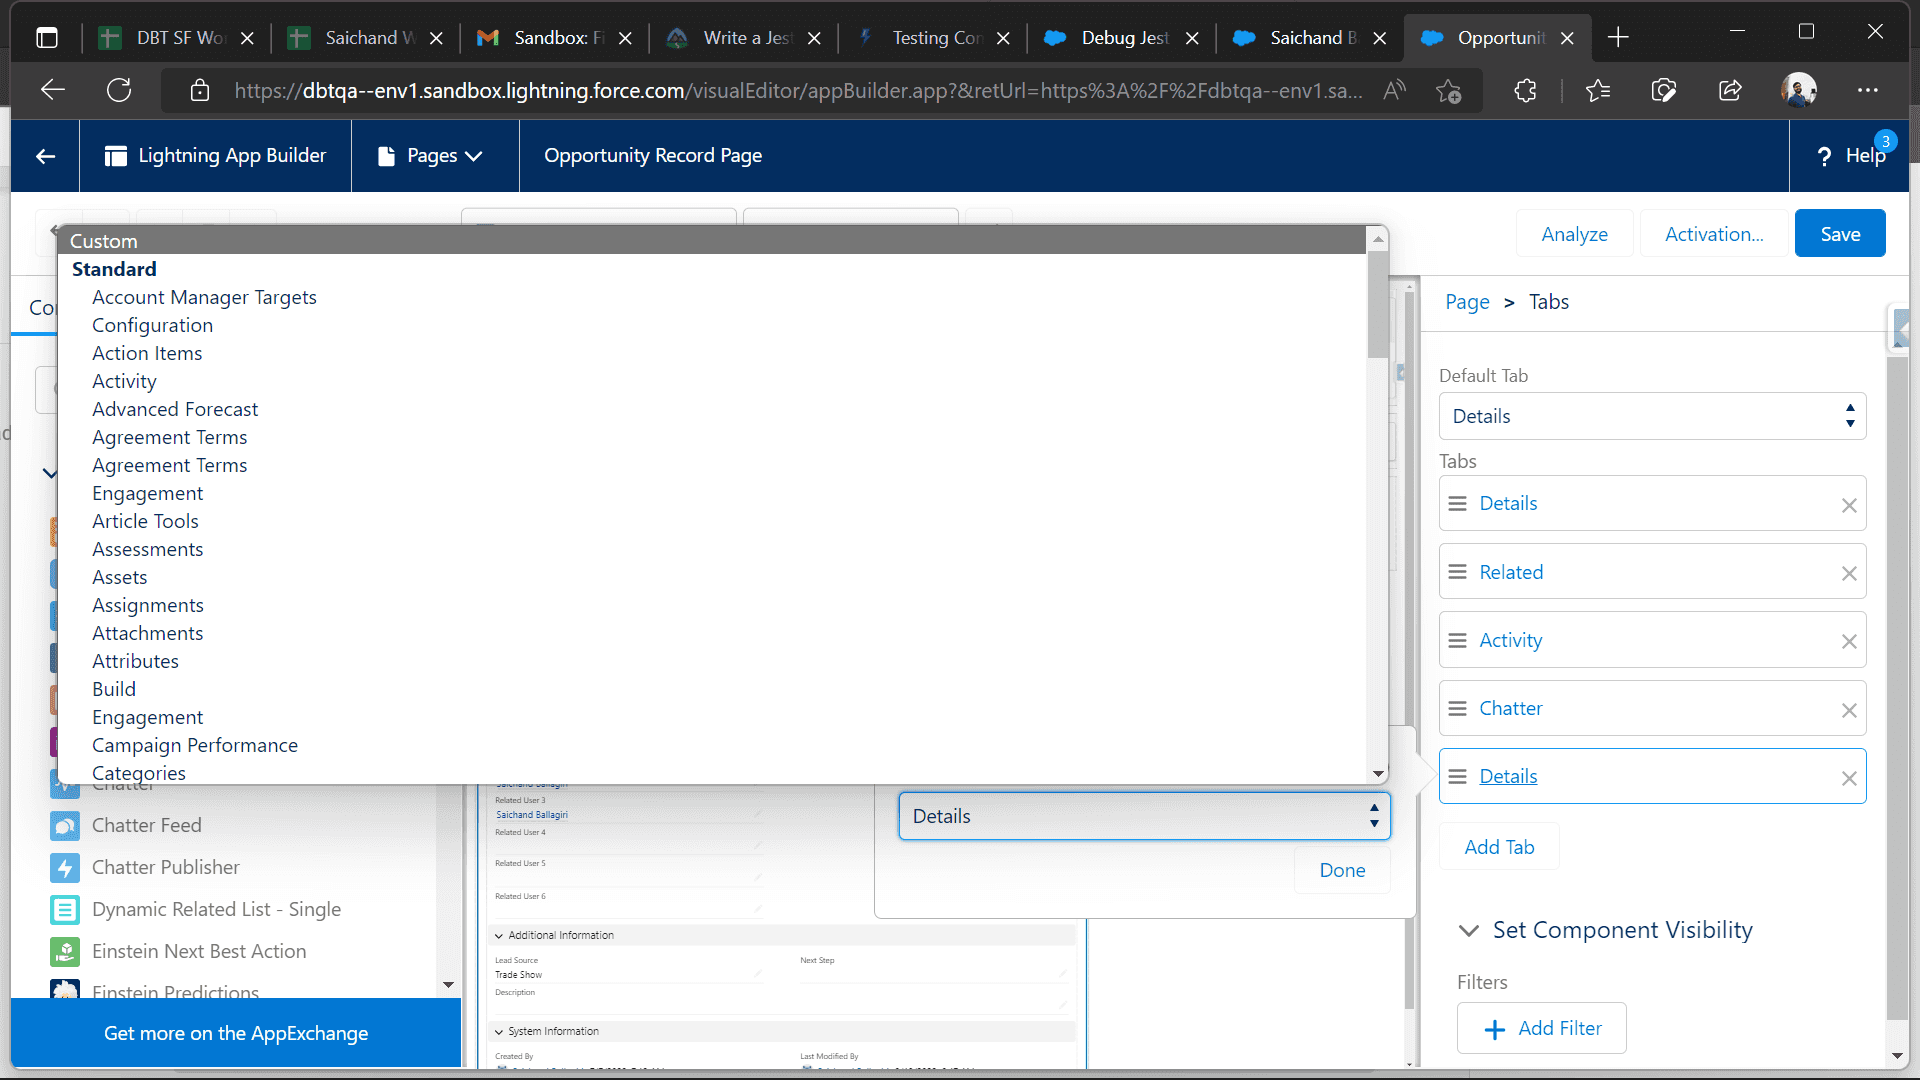Viewport: 1920px width, 1080px height.
Task: Click Done in the tab popup
Action: pos(1342,871)
